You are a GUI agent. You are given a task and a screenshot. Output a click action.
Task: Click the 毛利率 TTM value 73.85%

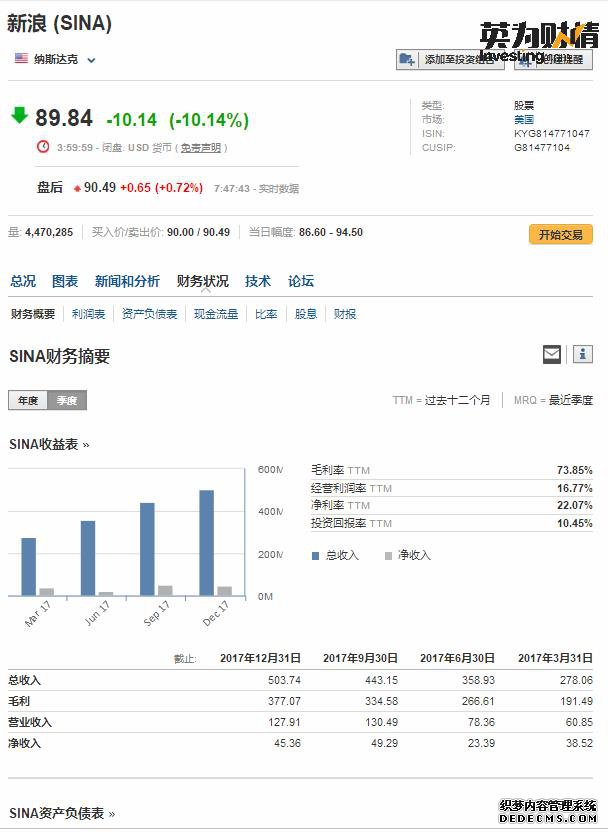[575, 470]
